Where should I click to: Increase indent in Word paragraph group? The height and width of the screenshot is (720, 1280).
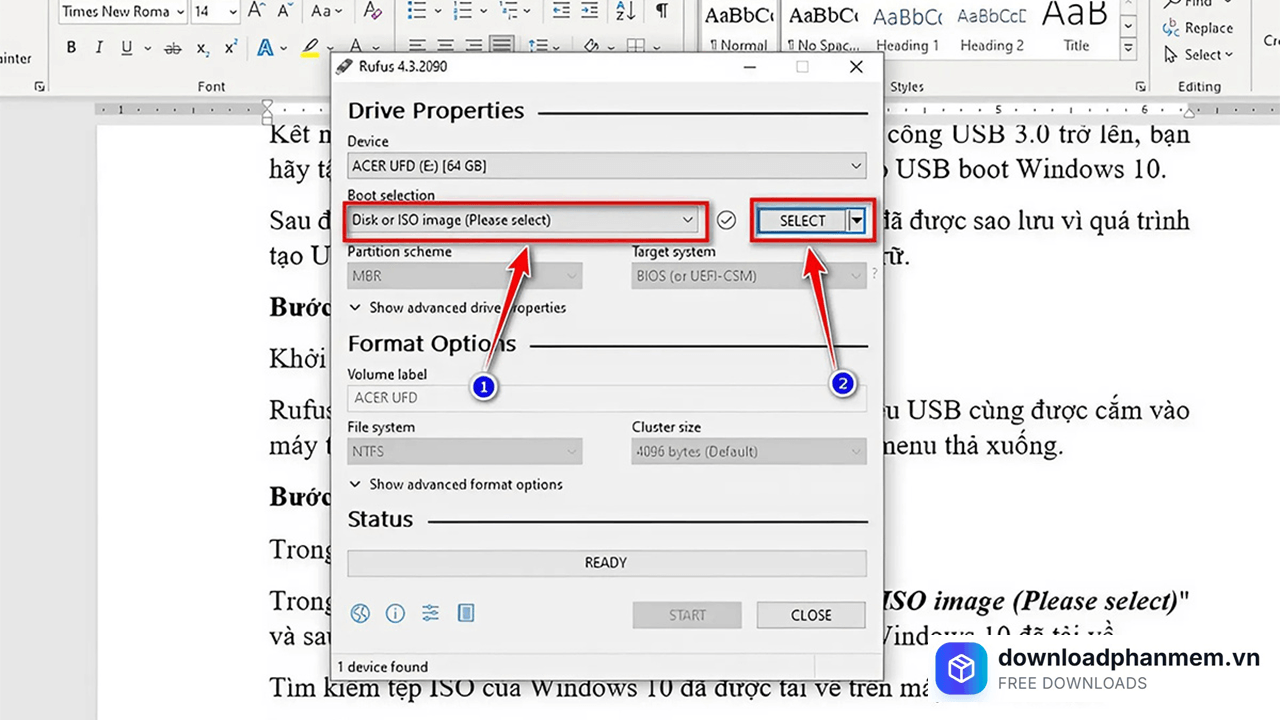click(589, 11)
